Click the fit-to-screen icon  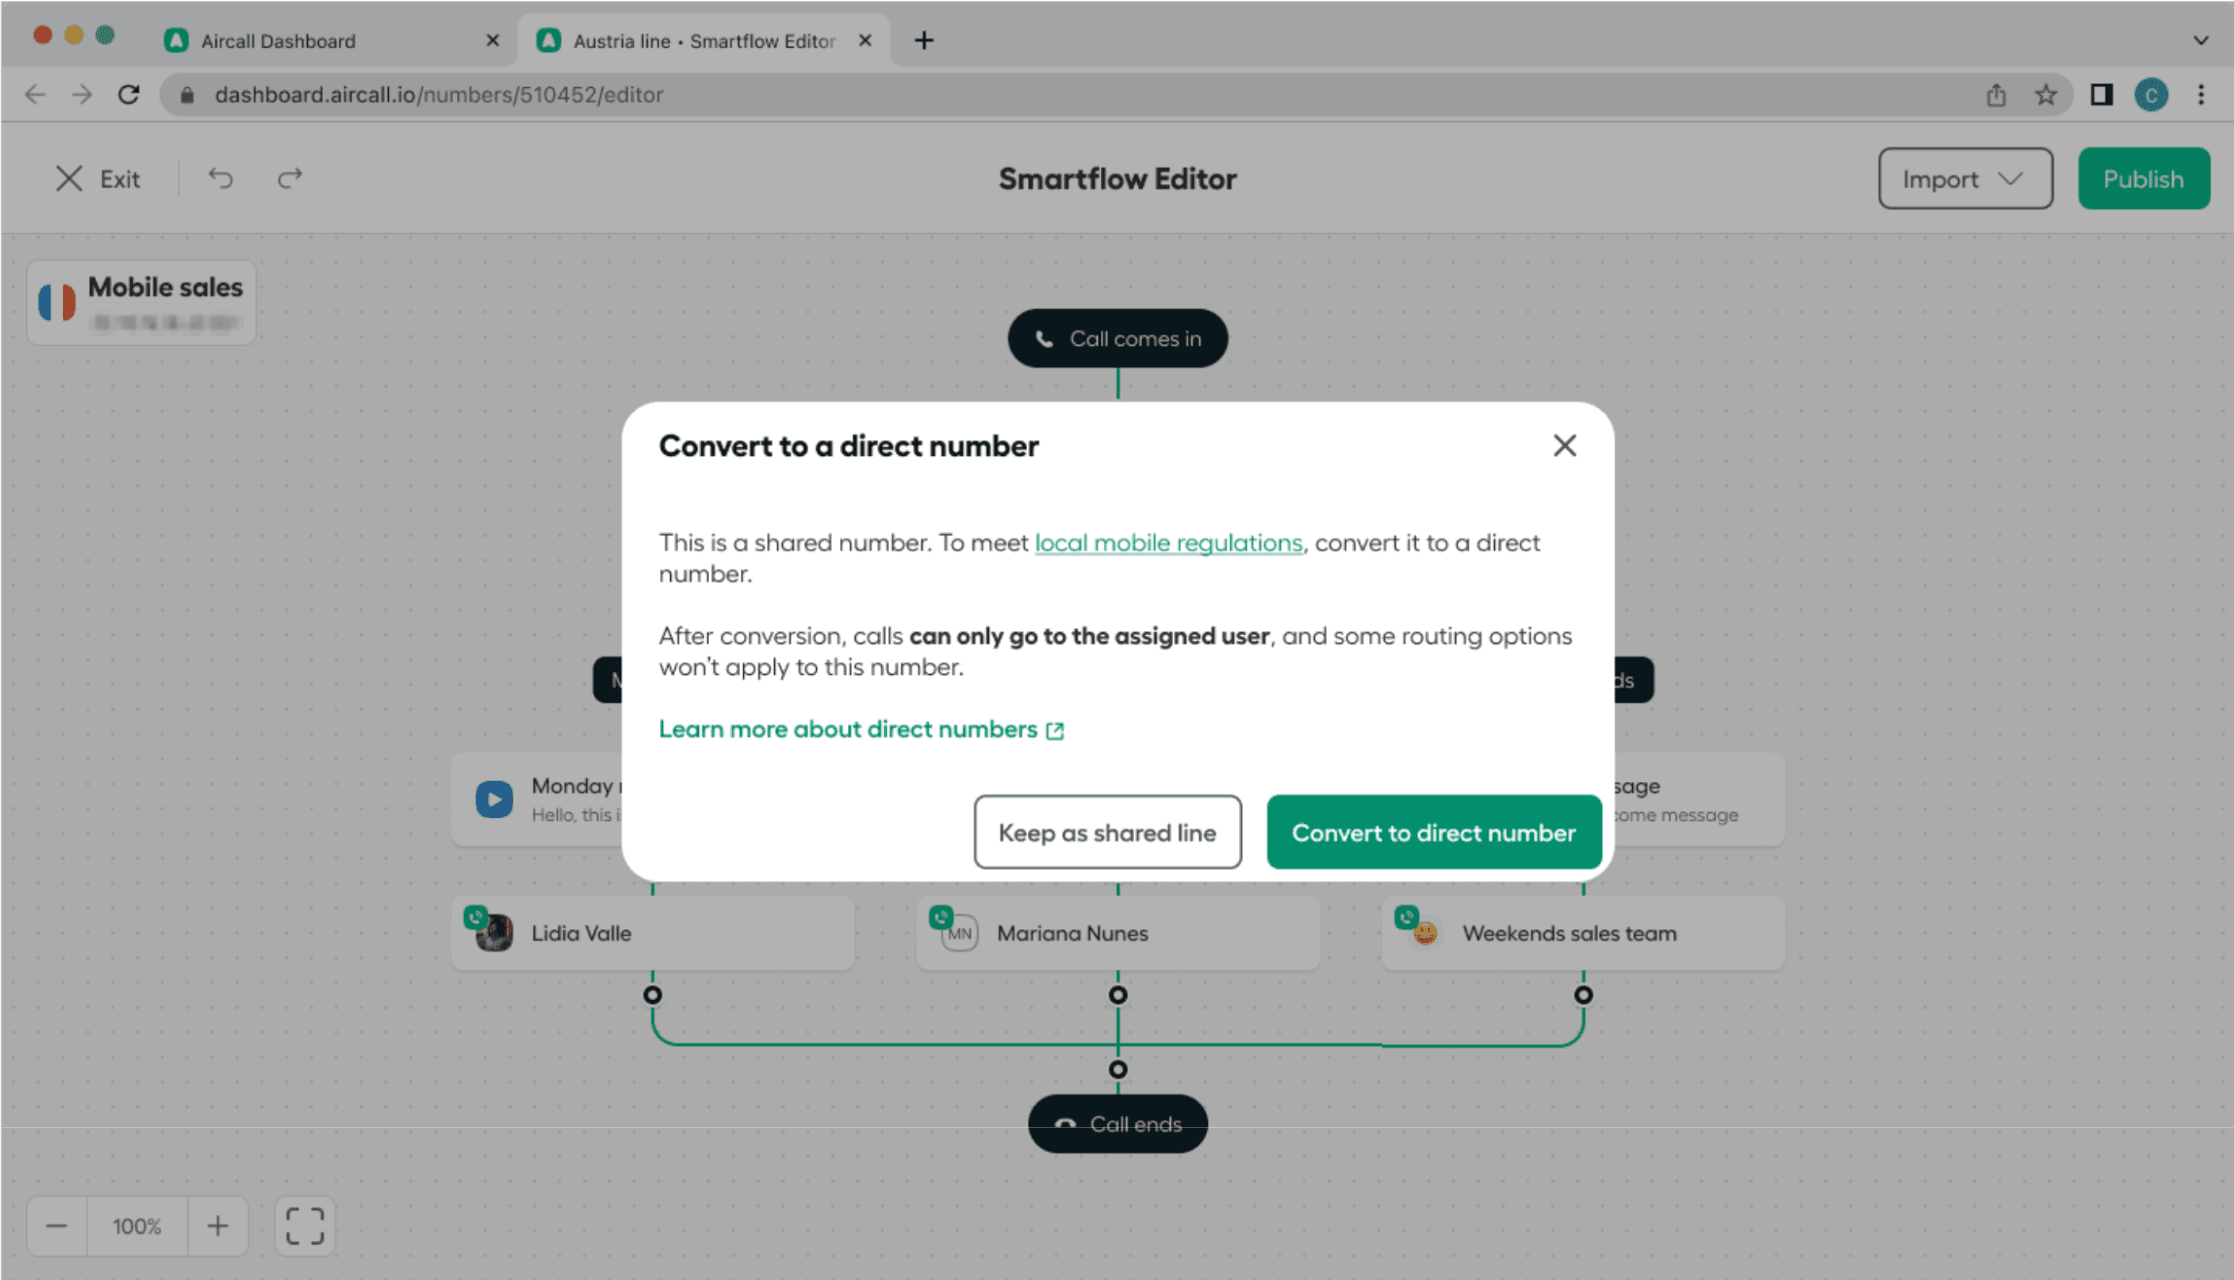(x=305, y=1226)
